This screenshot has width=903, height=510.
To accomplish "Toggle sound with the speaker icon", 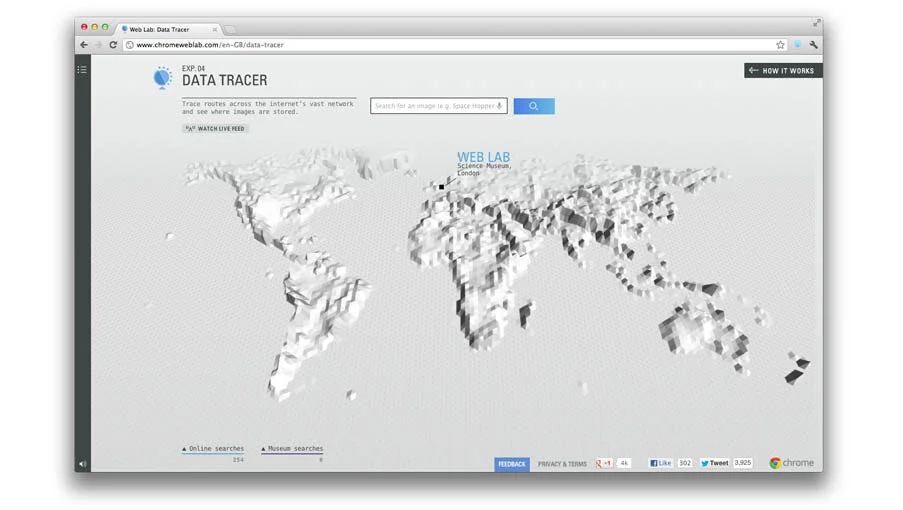I will point(83,464).
